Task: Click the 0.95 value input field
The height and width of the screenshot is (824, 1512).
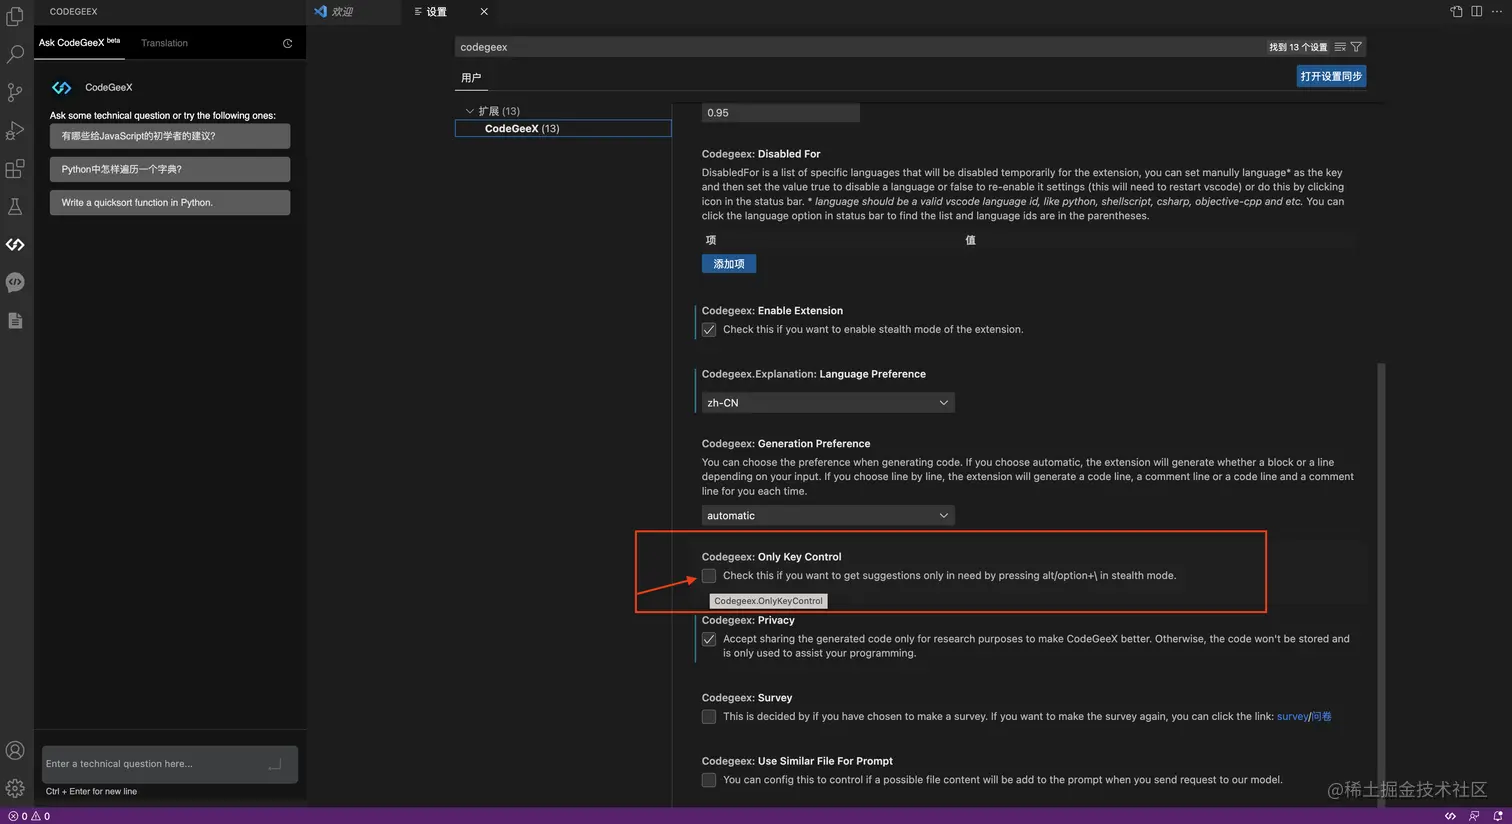Action: click(x=781, y=113)
